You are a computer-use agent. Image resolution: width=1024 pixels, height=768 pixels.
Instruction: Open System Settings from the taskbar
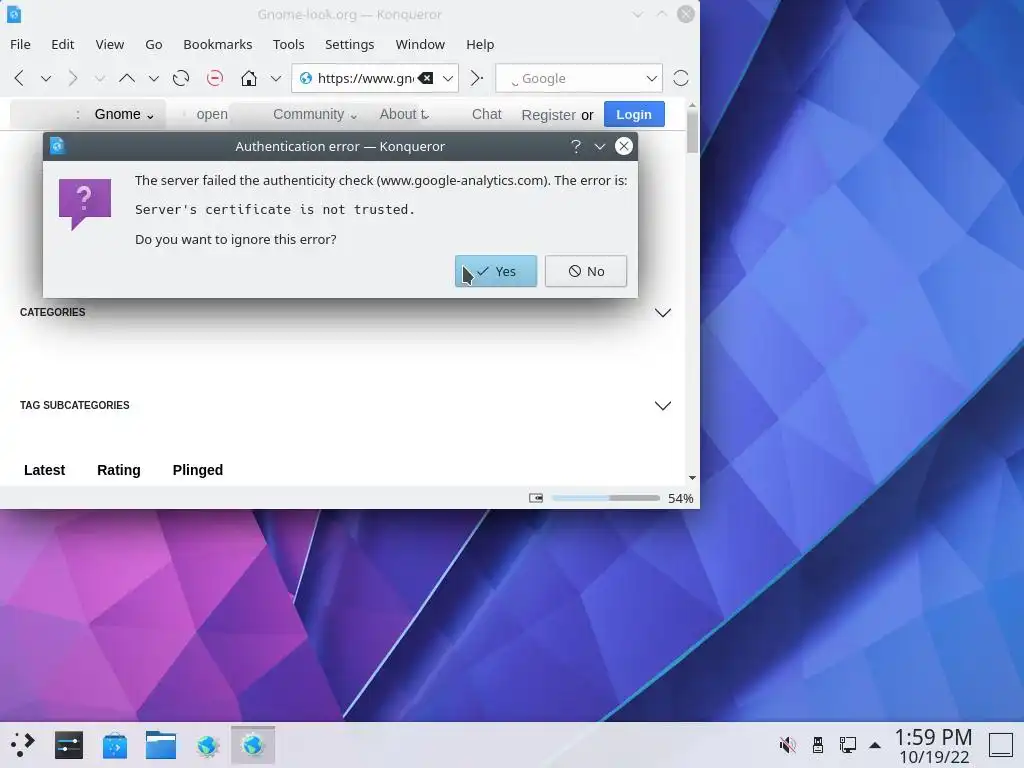(69, 744)
